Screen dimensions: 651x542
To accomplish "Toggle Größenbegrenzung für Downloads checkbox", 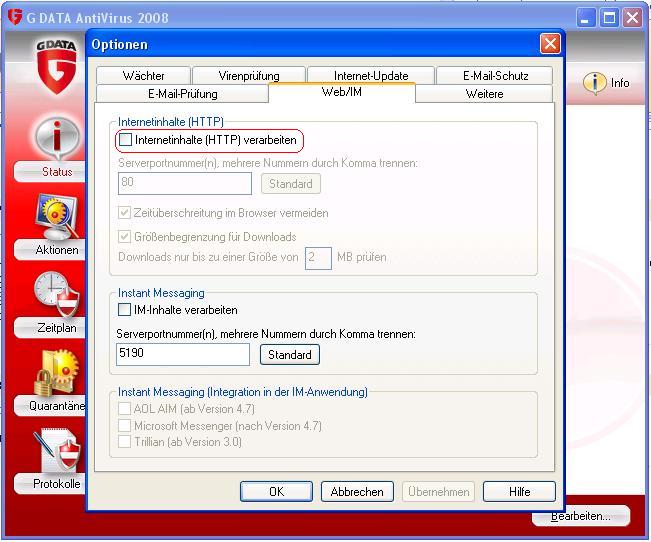I will pyautogui.click(x=125, y=237).
